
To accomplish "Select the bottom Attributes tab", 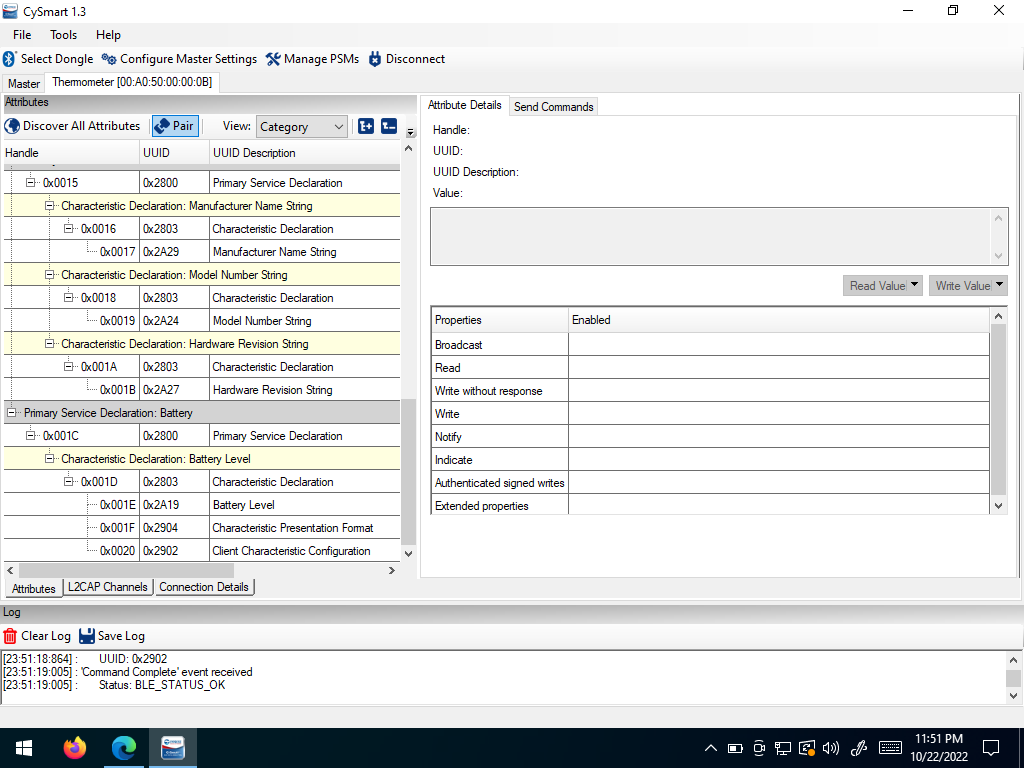I will pos(34,588).
